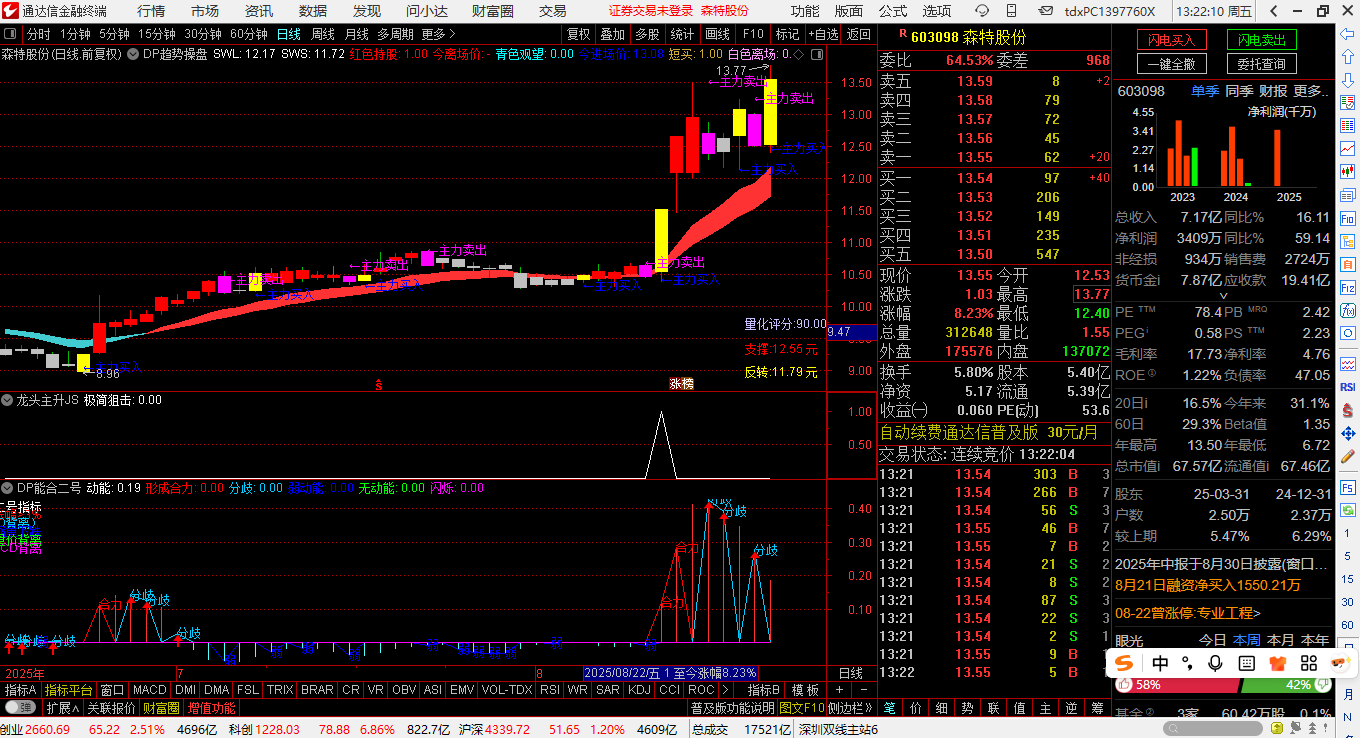The image size is (1360, 738).
Task: Select the MACD indicator tab
Action: tap(150, 690)
